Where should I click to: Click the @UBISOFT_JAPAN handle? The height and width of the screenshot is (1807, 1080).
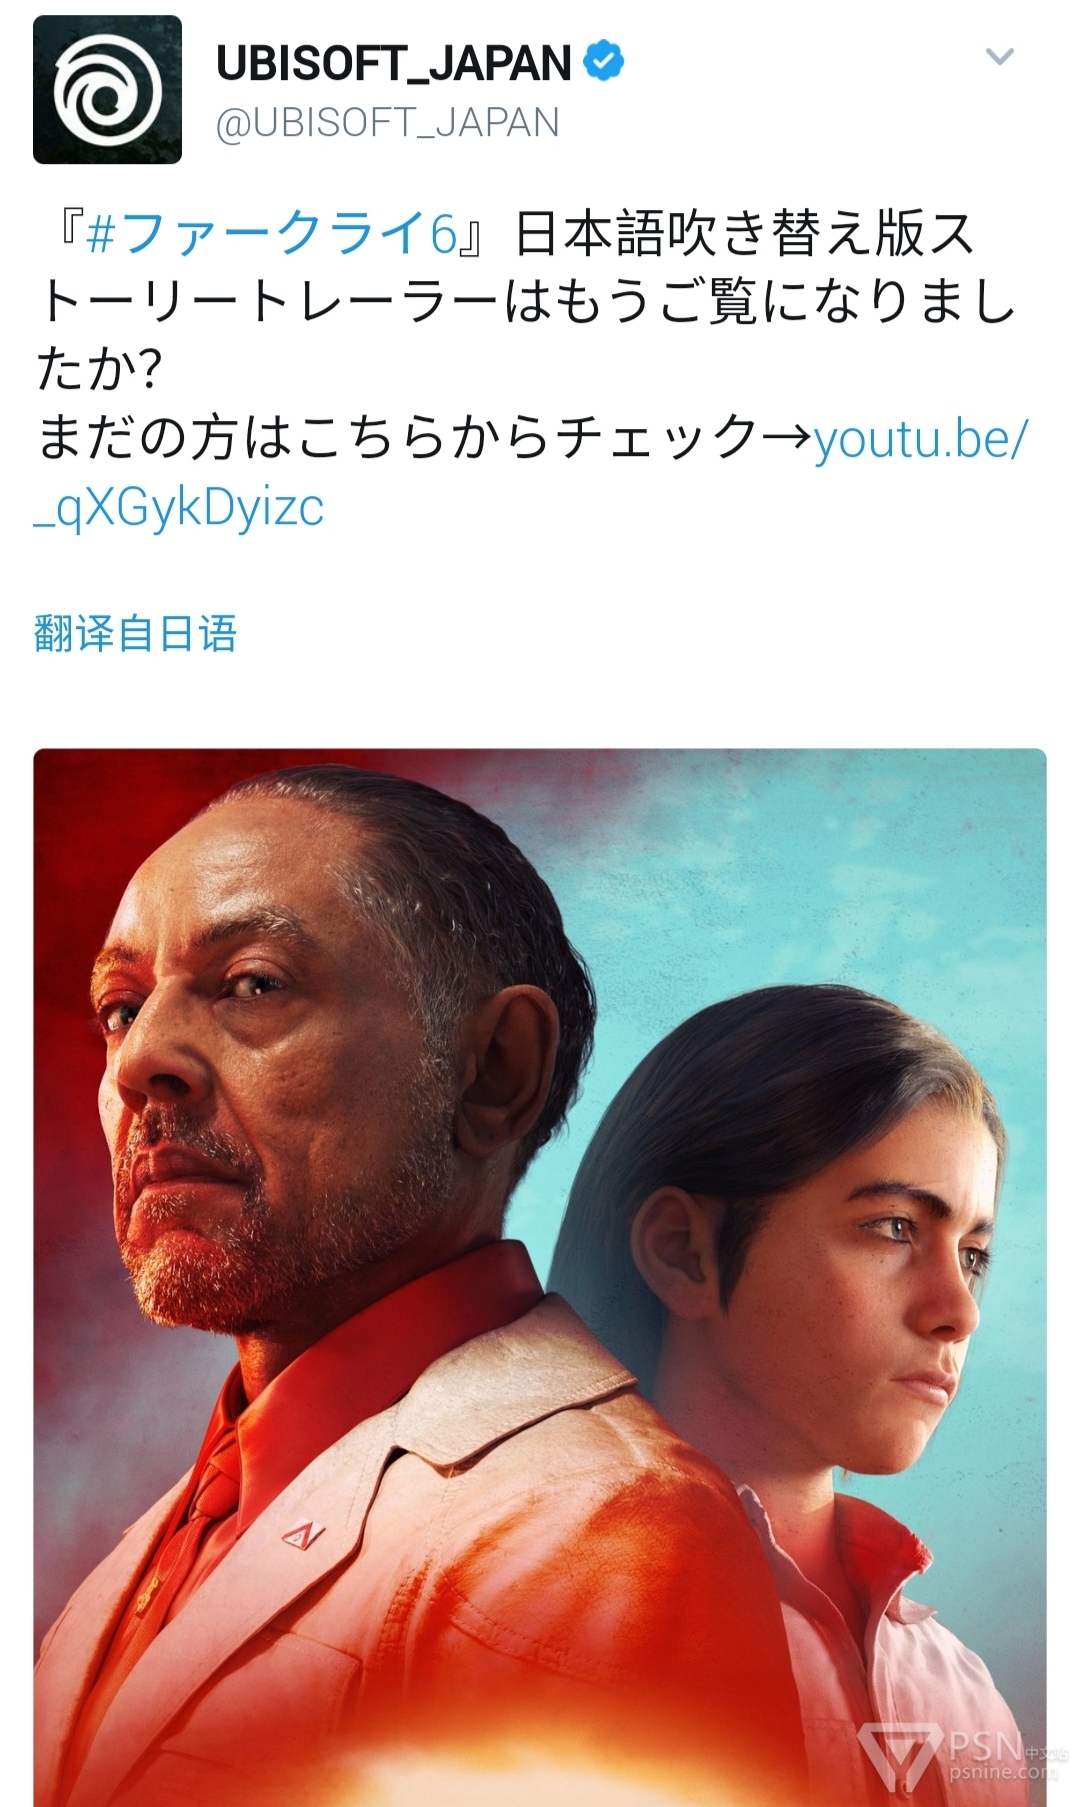click(388, 123)
